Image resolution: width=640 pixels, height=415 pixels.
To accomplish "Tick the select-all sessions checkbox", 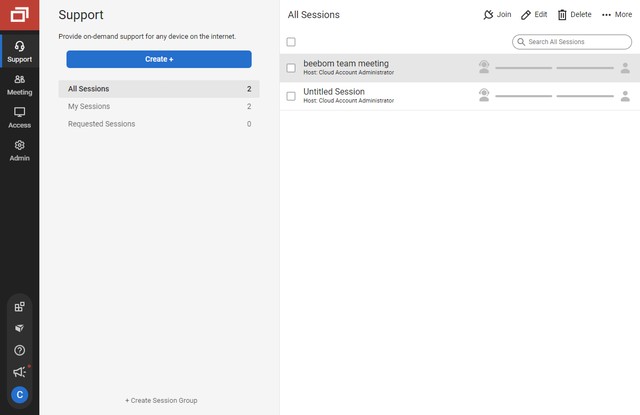I will pyautogui.click(x=291, y=42).
